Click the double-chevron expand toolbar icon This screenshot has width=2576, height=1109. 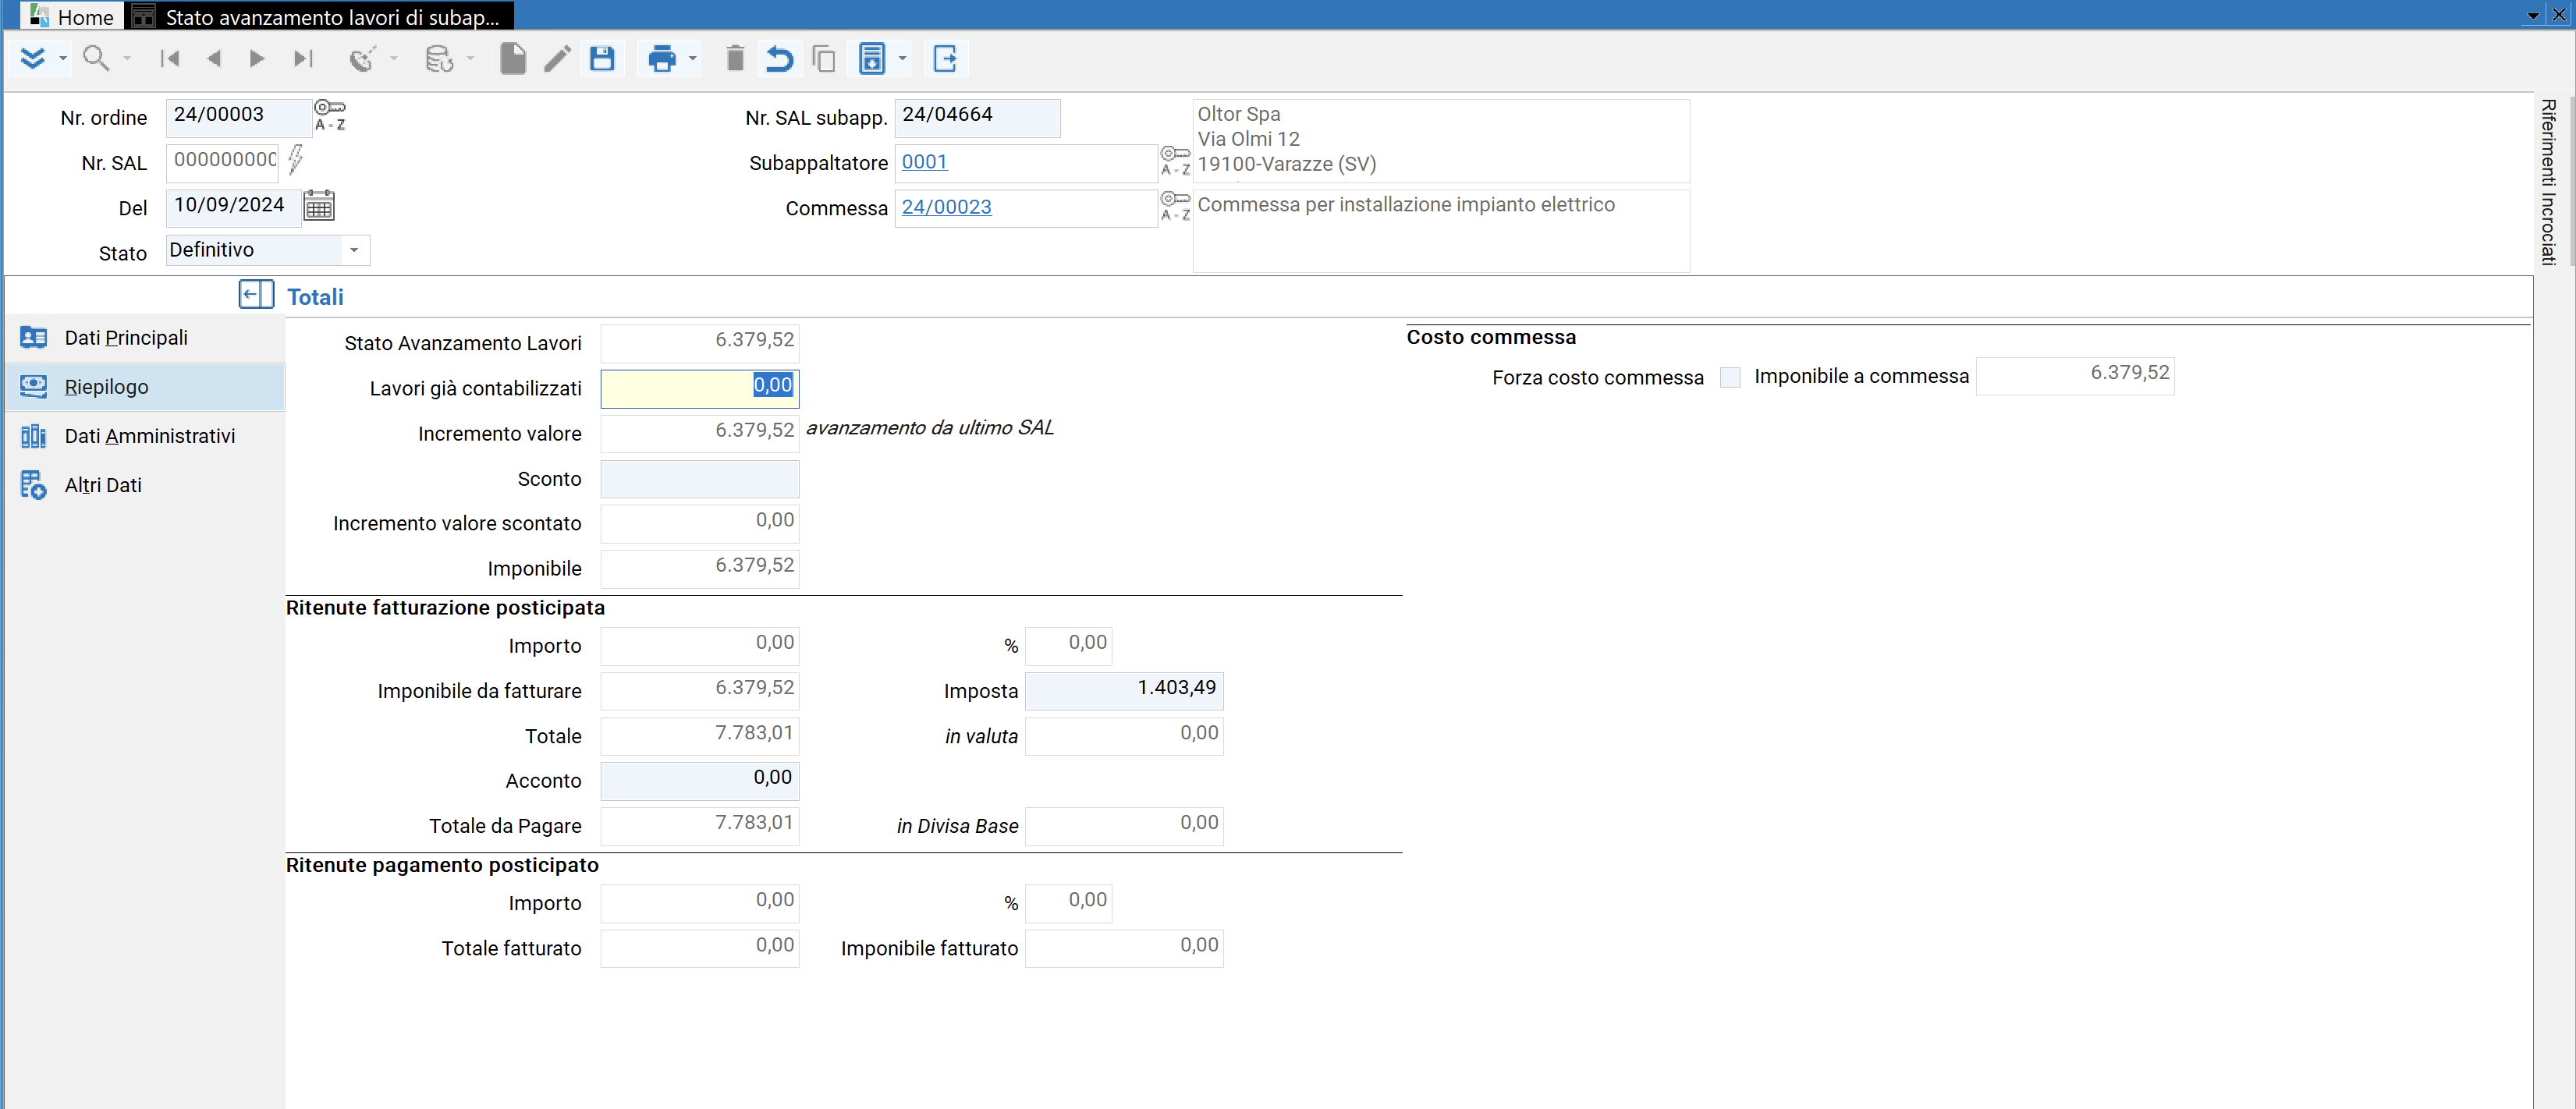(x=32, y=59)
